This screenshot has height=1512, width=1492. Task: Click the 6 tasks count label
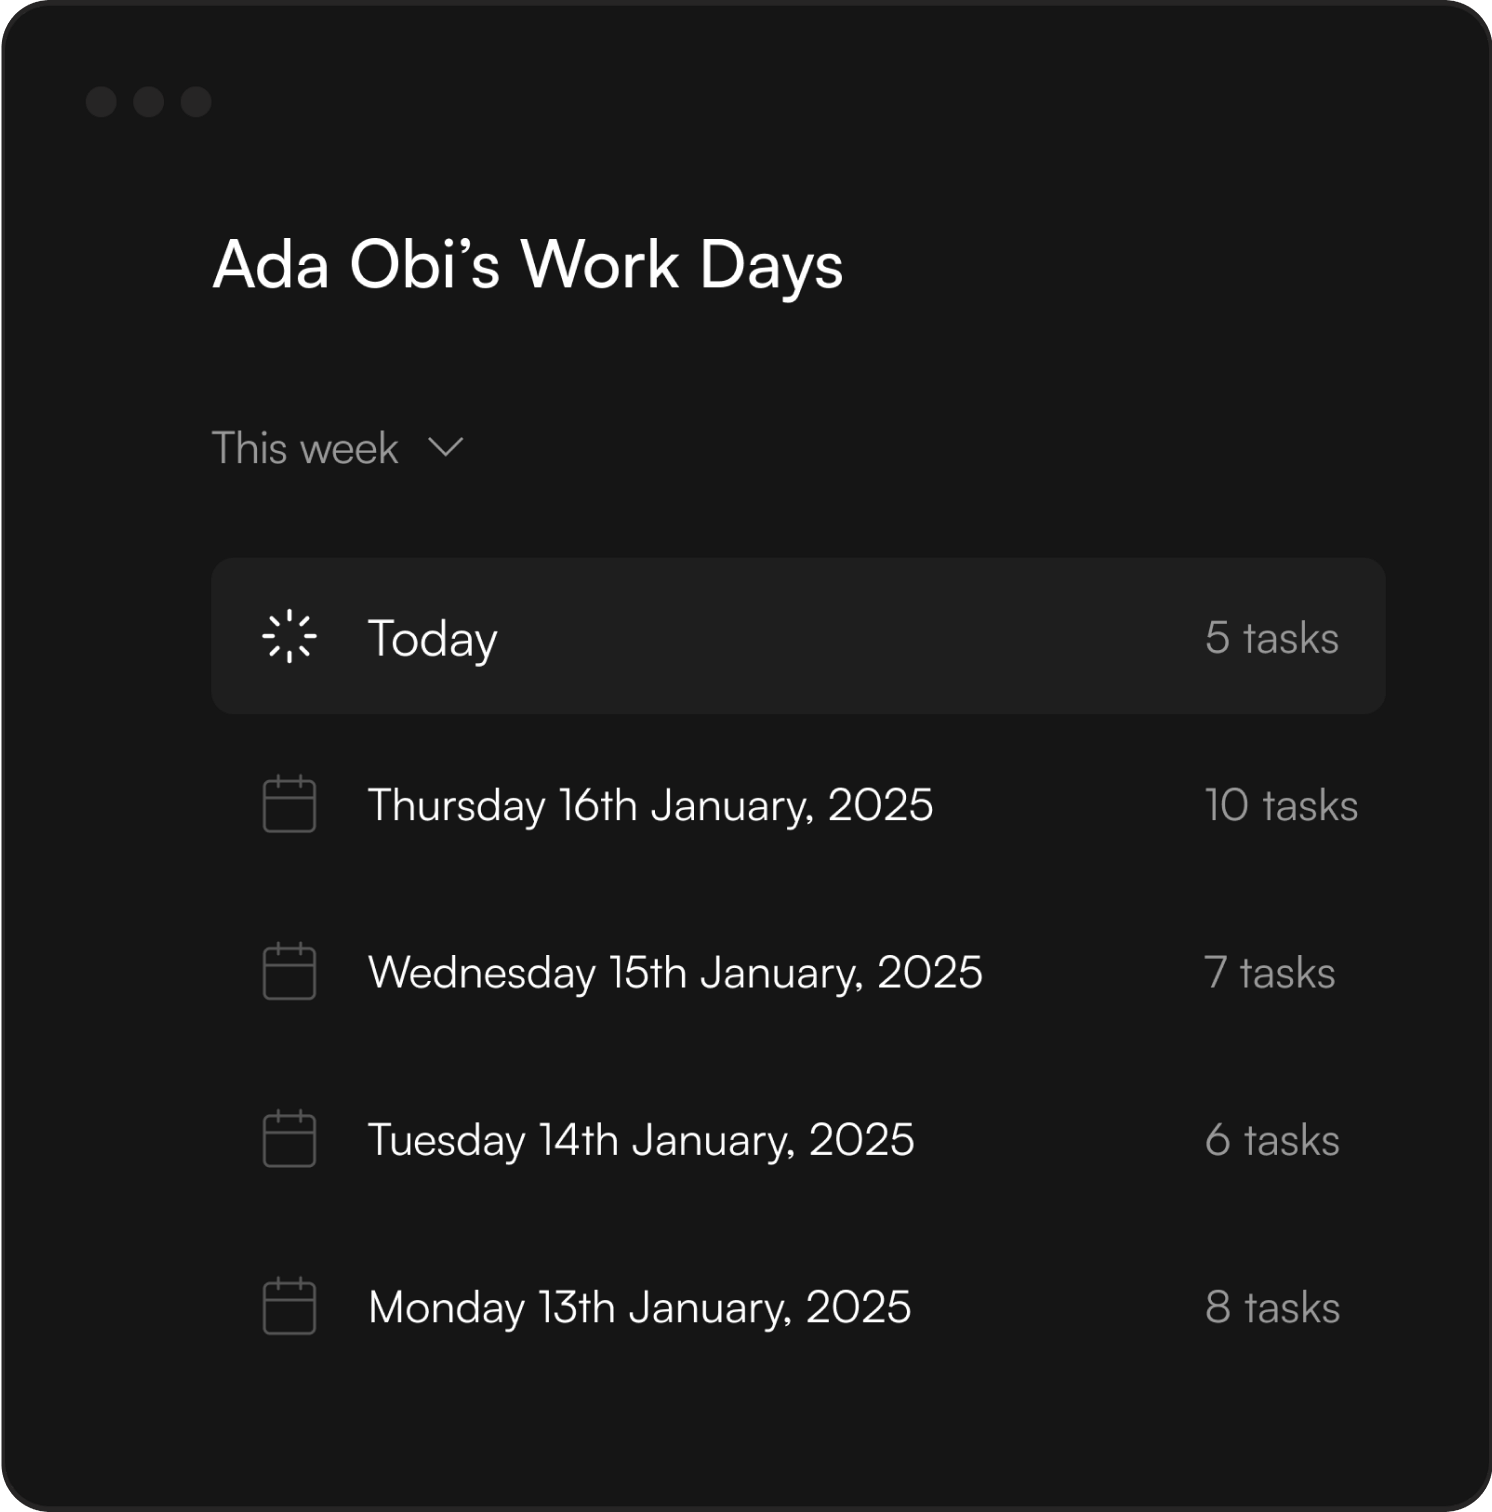(1271, 1140)
